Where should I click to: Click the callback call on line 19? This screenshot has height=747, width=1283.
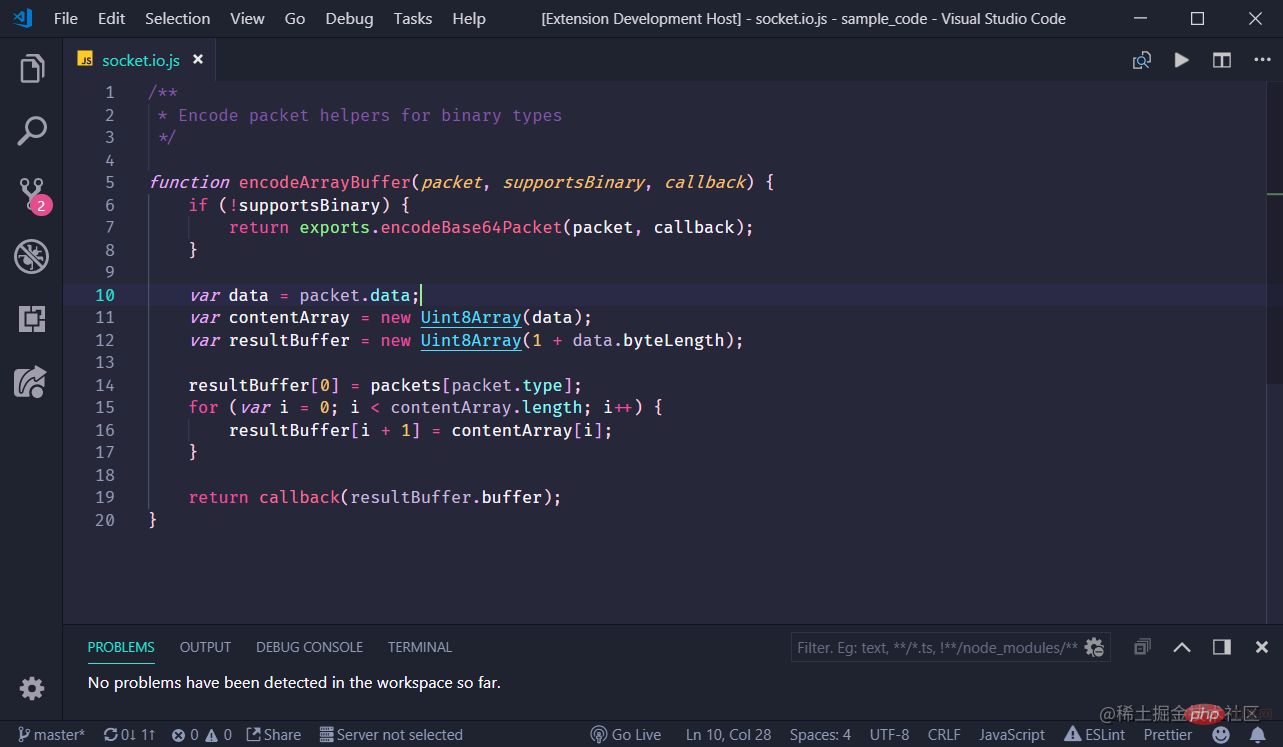point(299,497)
